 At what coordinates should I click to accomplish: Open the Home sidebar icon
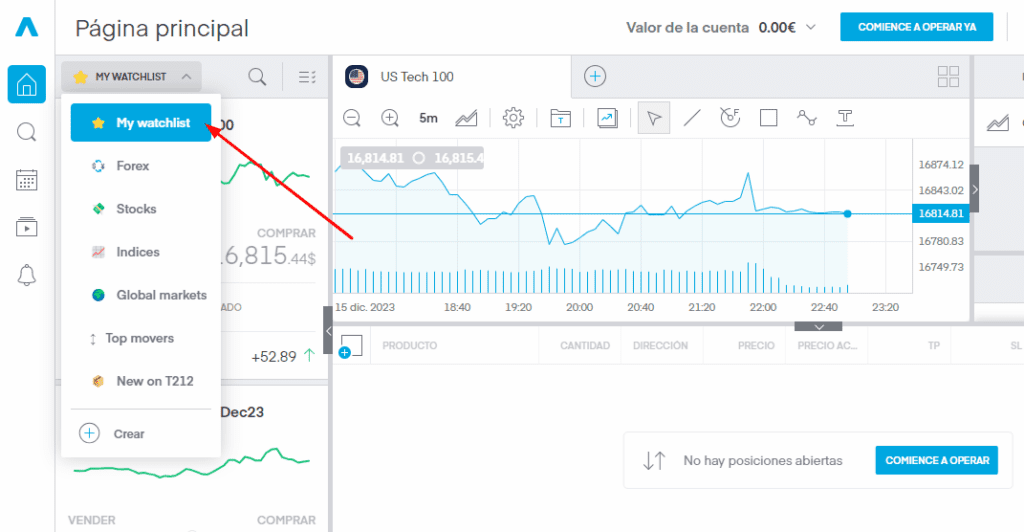click(x=27, y=84)
